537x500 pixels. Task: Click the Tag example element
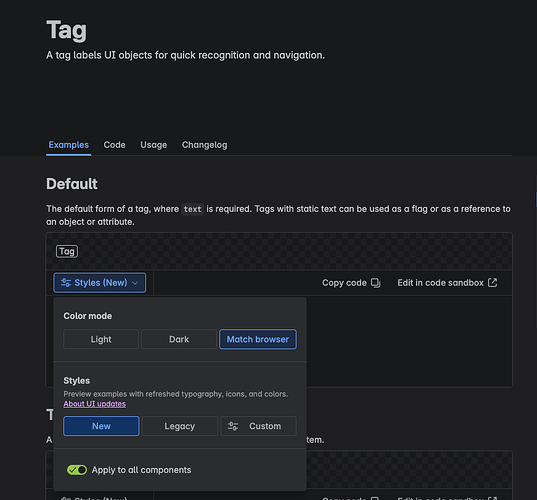(x=67, y=251)
